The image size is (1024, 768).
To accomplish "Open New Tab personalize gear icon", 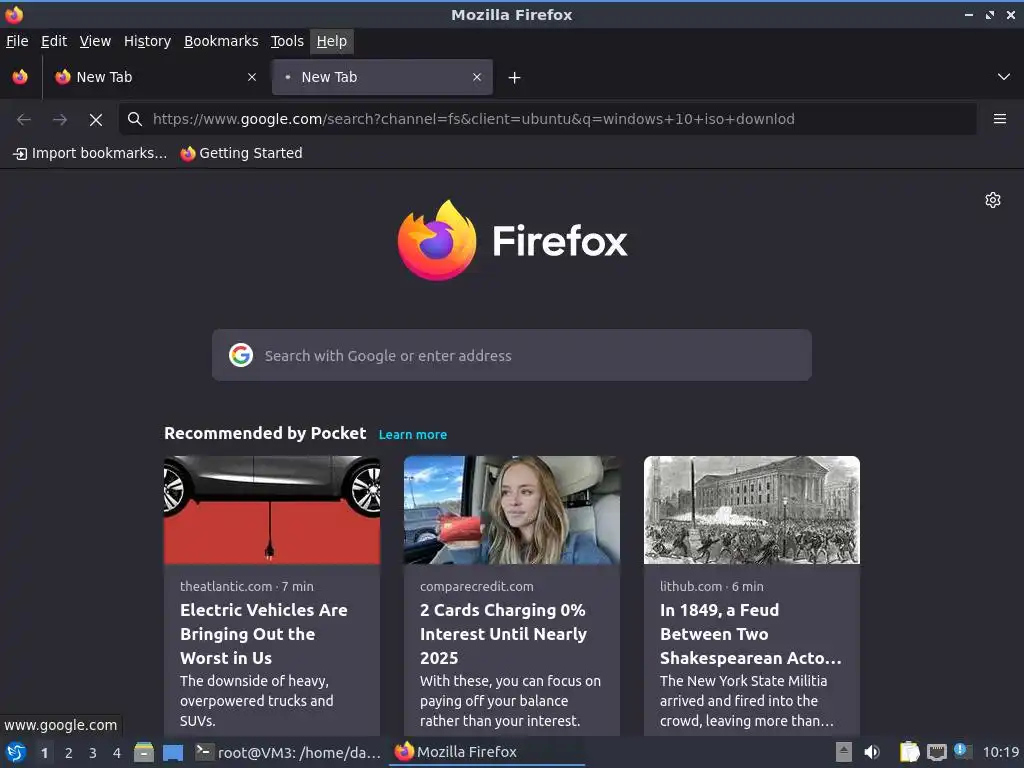I will point(993,200).
